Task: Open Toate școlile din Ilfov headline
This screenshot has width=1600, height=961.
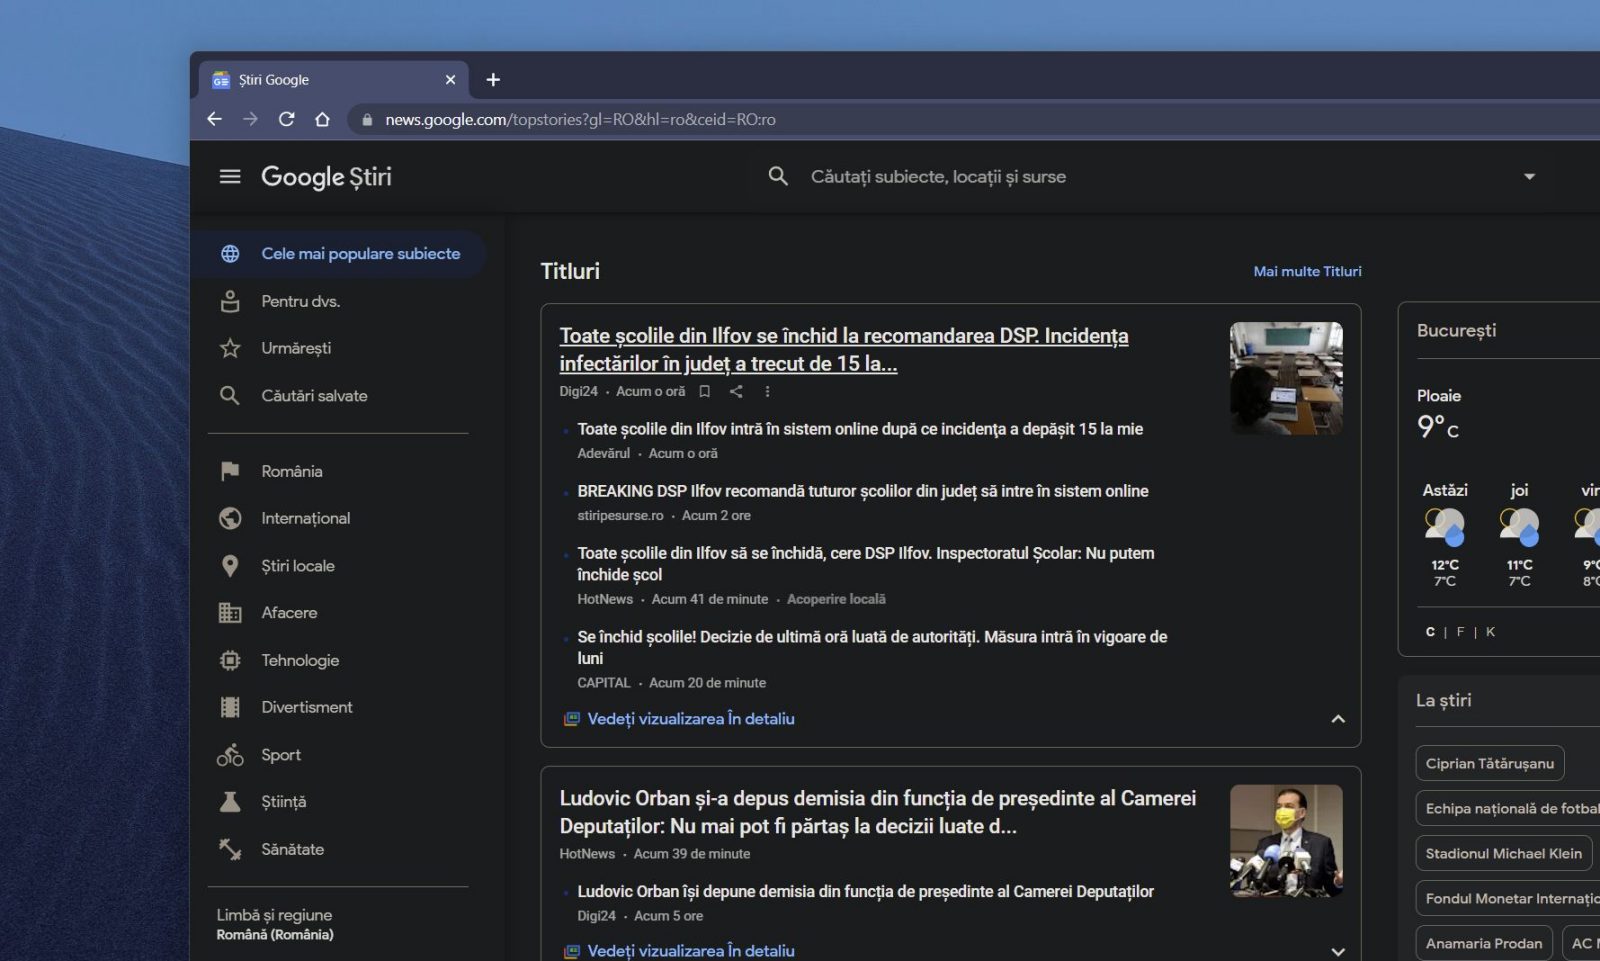Action: pos(844,350)
